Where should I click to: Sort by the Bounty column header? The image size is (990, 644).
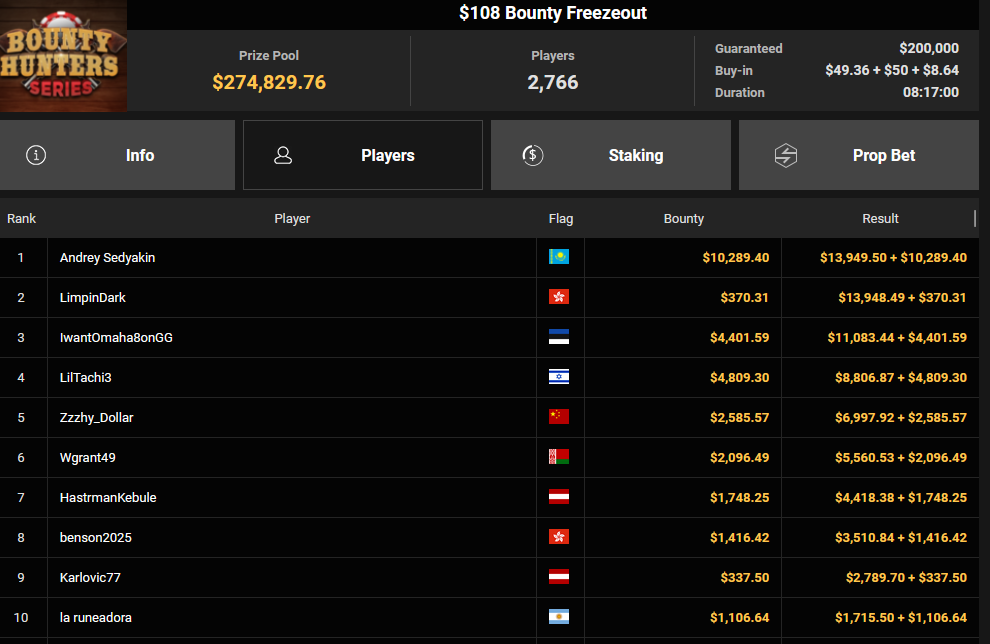point(684,218)
